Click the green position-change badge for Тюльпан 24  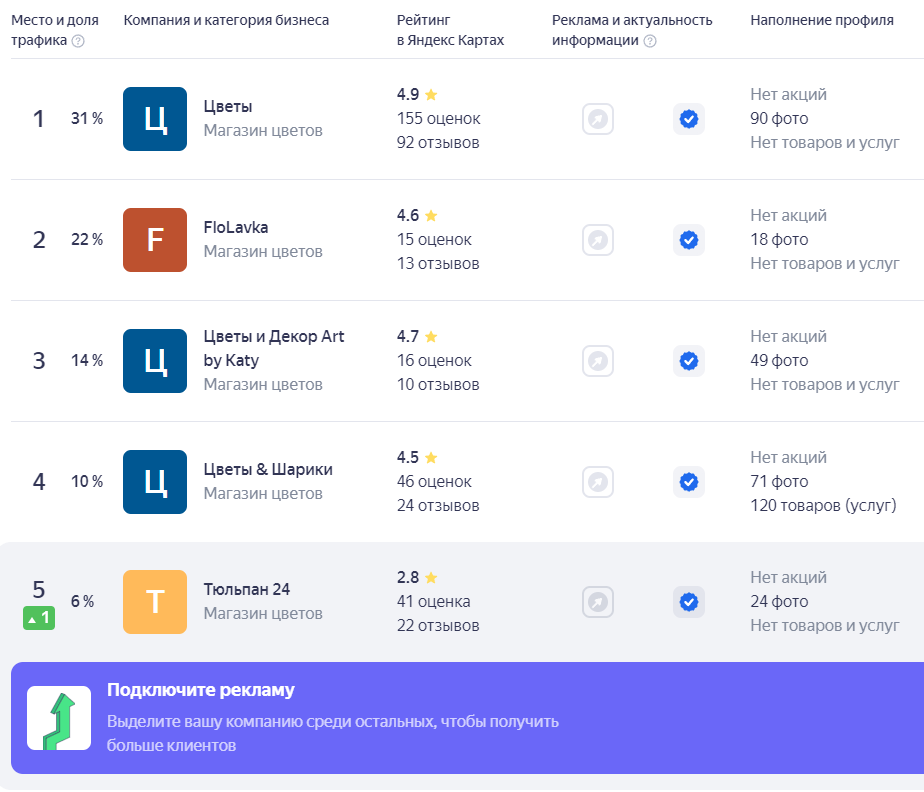39,618
